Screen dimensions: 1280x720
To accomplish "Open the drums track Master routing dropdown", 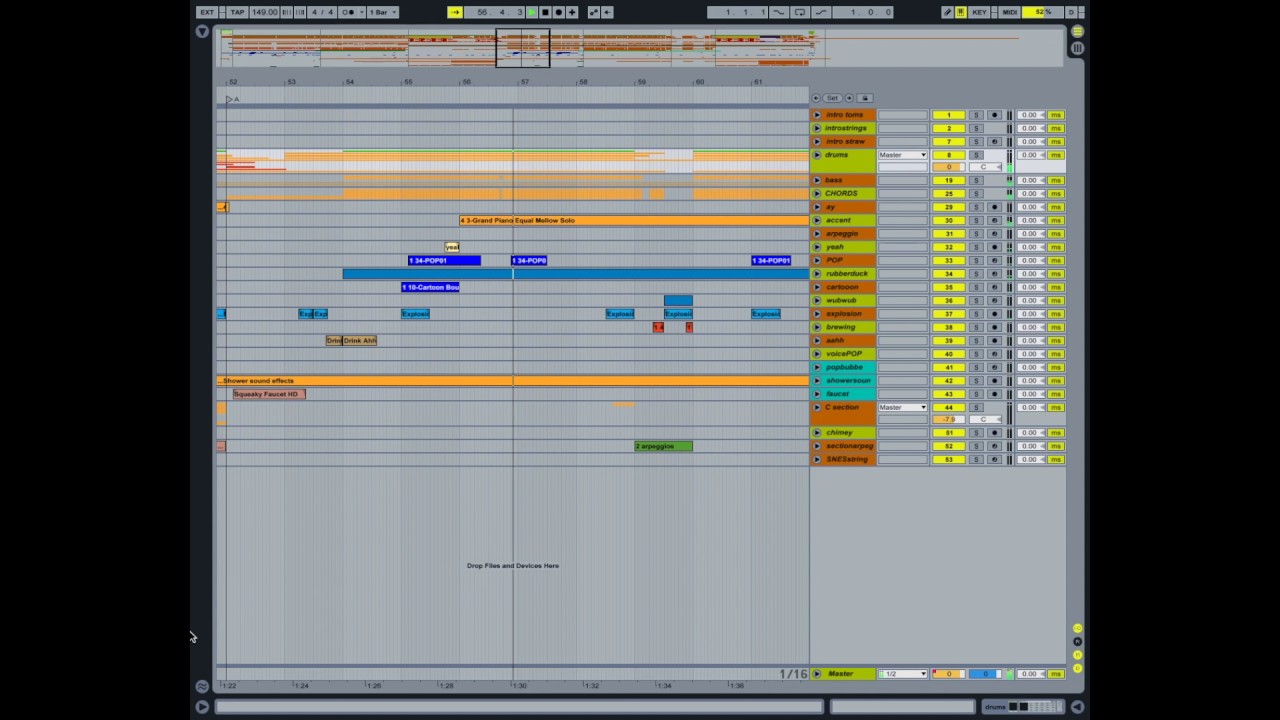I will point(903,155).
